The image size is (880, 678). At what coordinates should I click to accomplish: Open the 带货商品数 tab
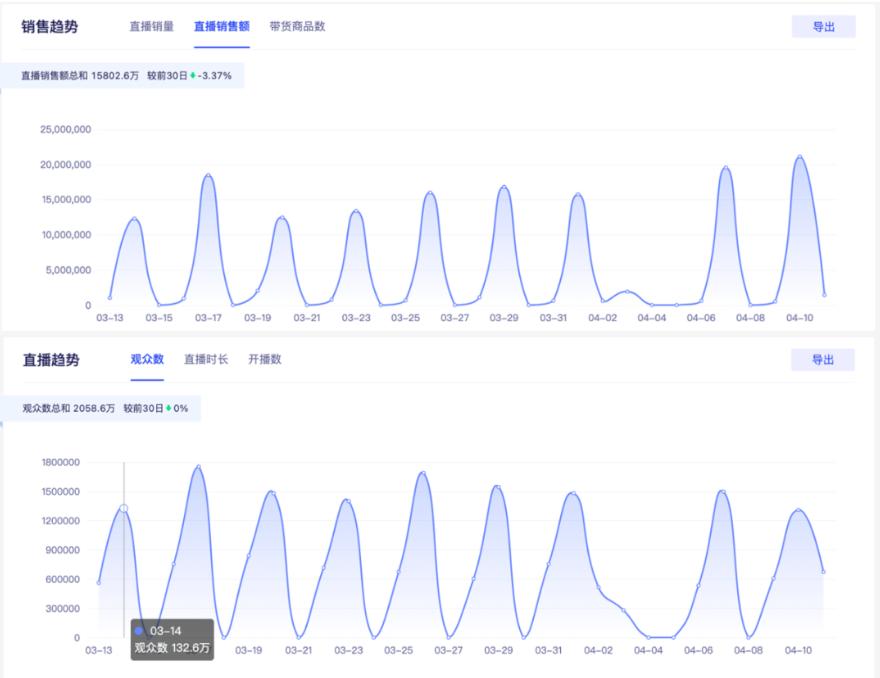pyautogui.click(x=296, y=29)
